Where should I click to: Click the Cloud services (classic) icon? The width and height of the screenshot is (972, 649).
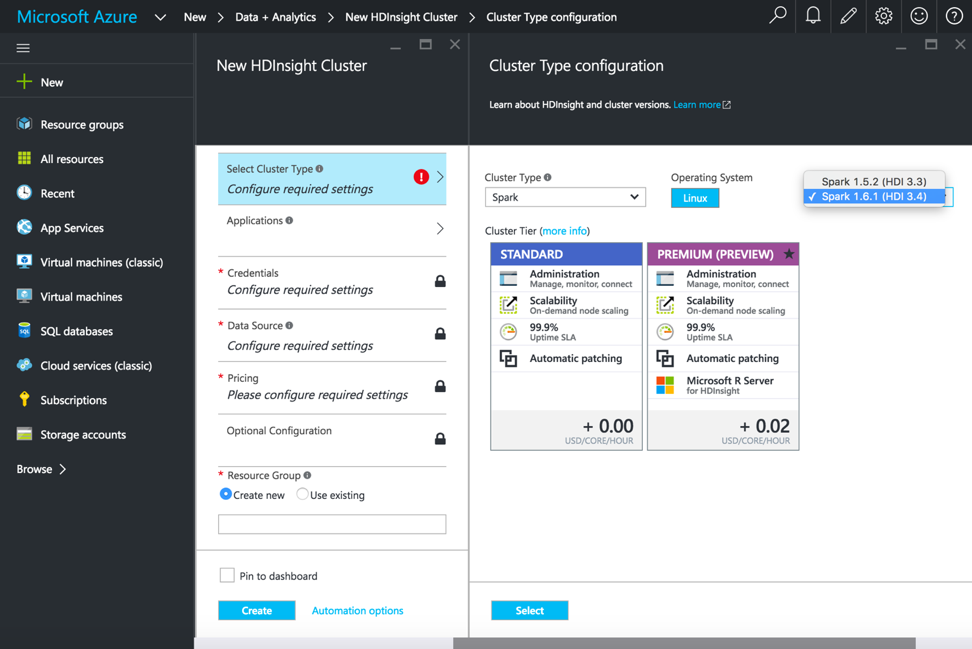pos(24,365)
